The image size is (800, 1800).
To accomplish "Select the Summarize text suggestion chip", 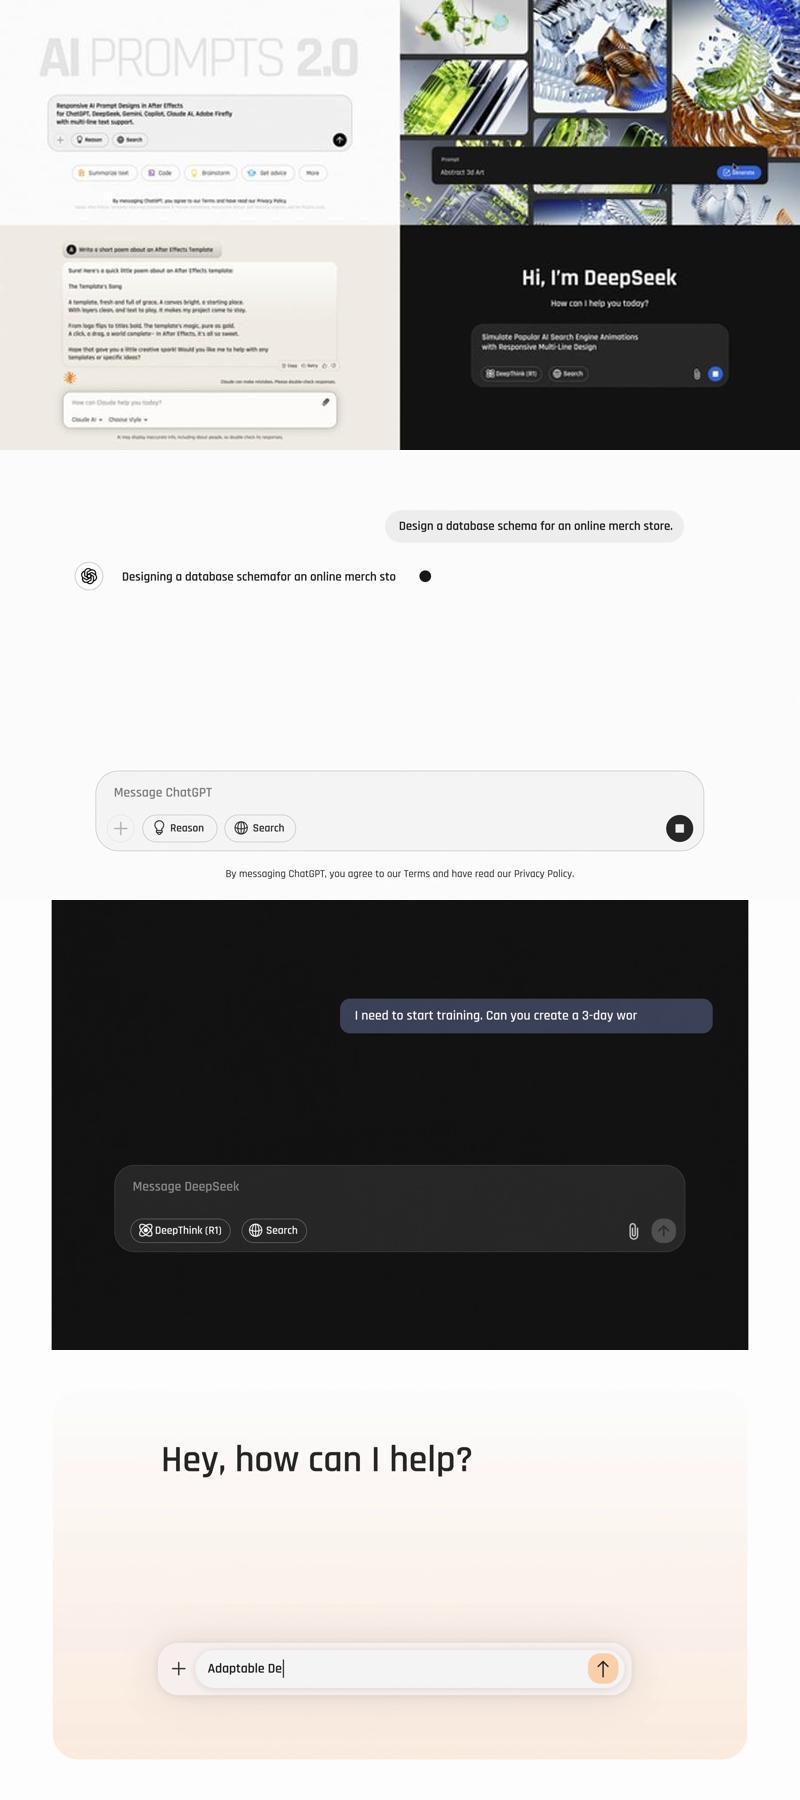I will click(104, 173).
